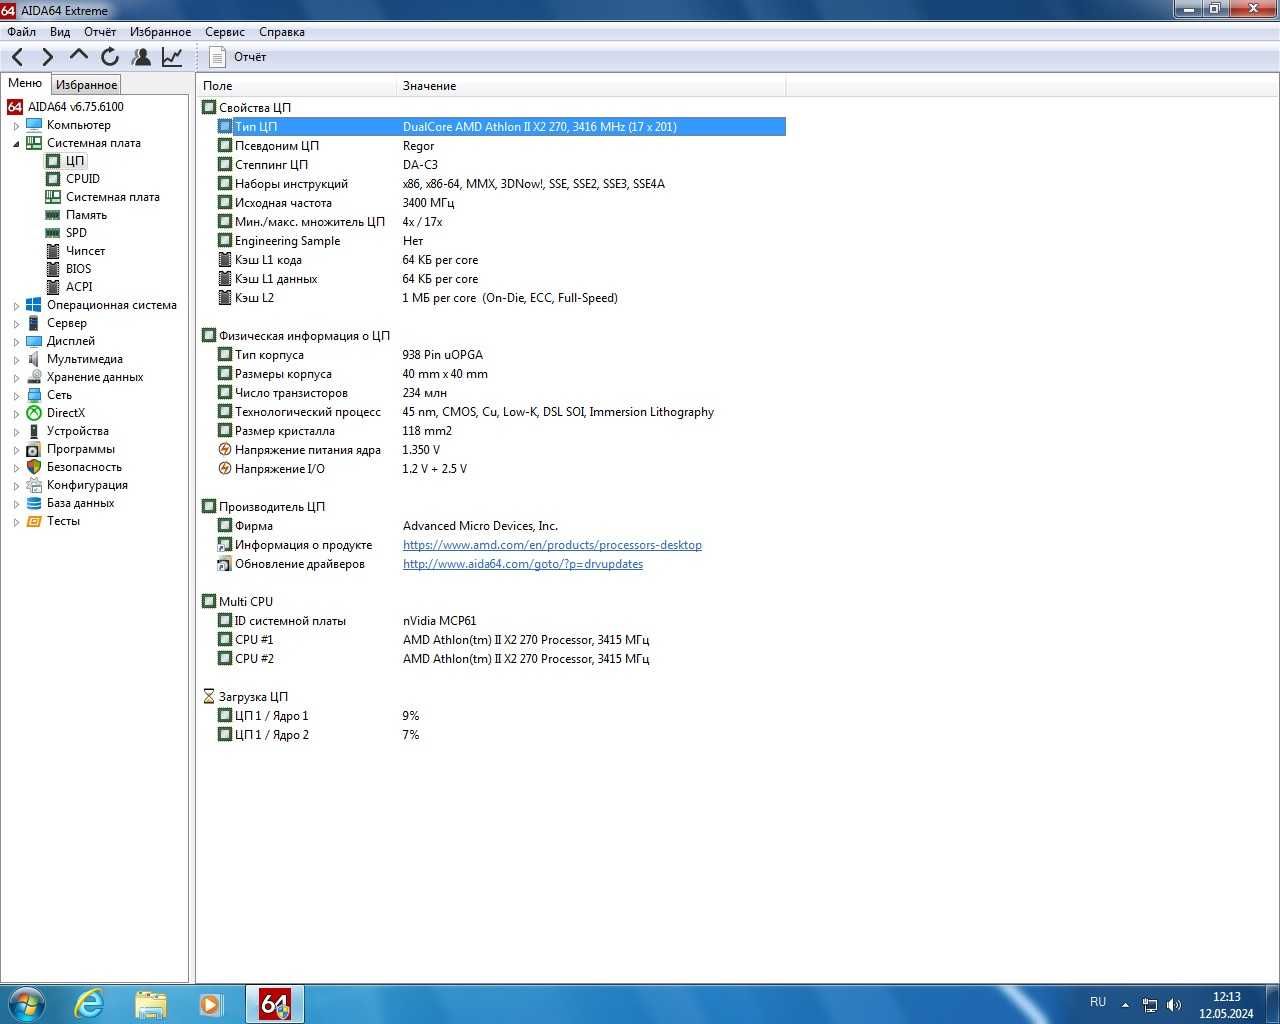This screenshot has width=1280, height=1024.
Task: Click the Forward navigation arrow
Action: (x=47, y=57)
